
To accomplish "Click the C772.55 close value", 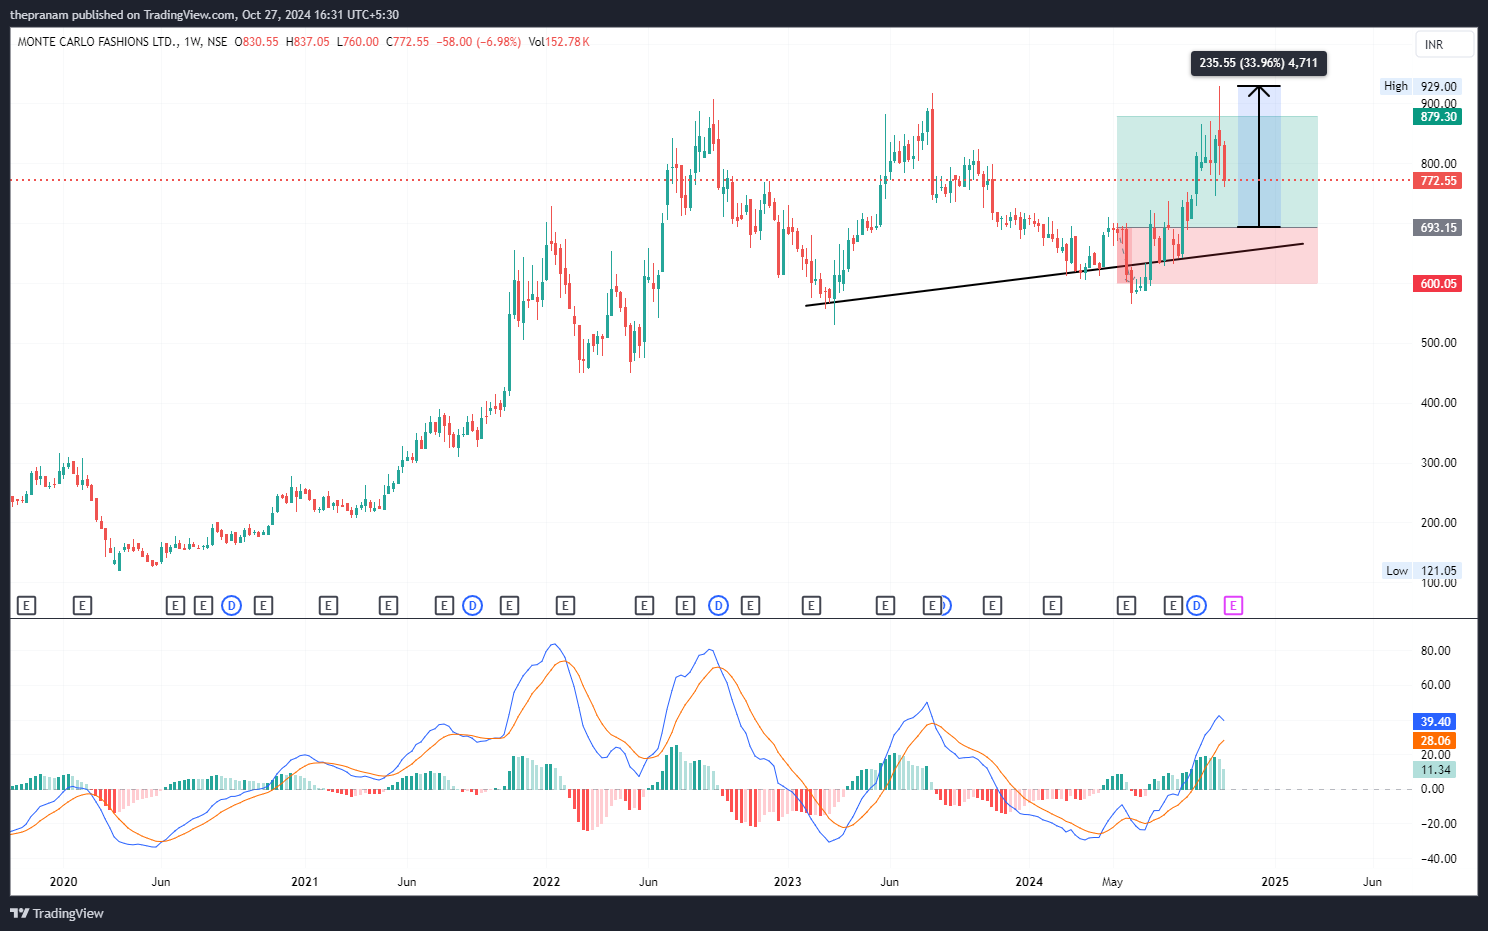I will pyautogui.click(x=408, y=42).
